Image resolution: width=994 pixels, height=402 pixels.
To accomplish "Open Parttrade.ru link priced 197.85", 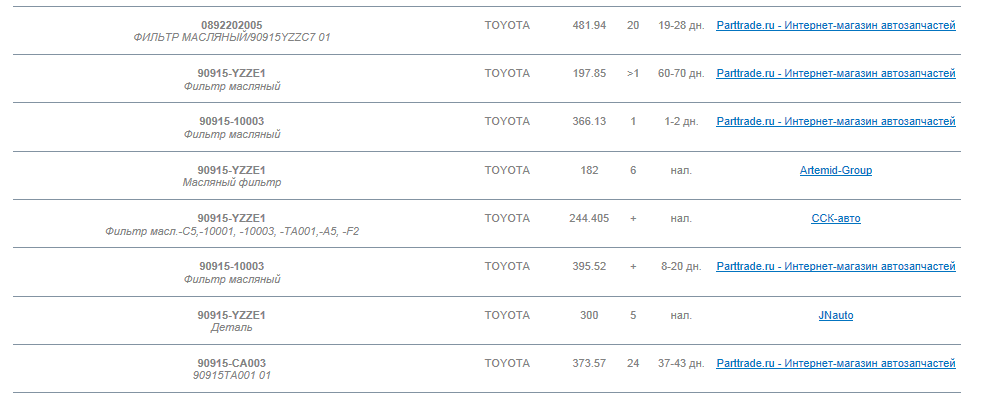I will point(836,73).
